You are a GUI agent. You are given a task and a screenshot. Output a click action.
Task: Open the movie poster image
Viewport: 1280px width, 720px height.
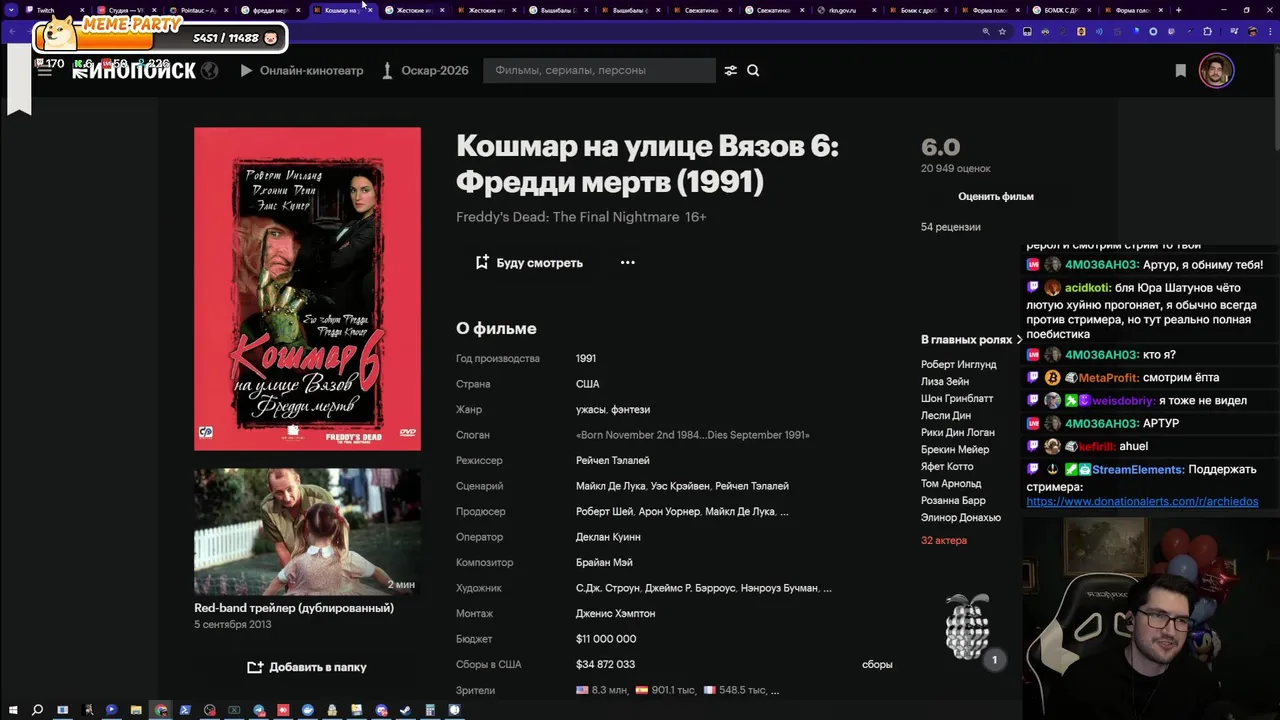tap(307, 289)
